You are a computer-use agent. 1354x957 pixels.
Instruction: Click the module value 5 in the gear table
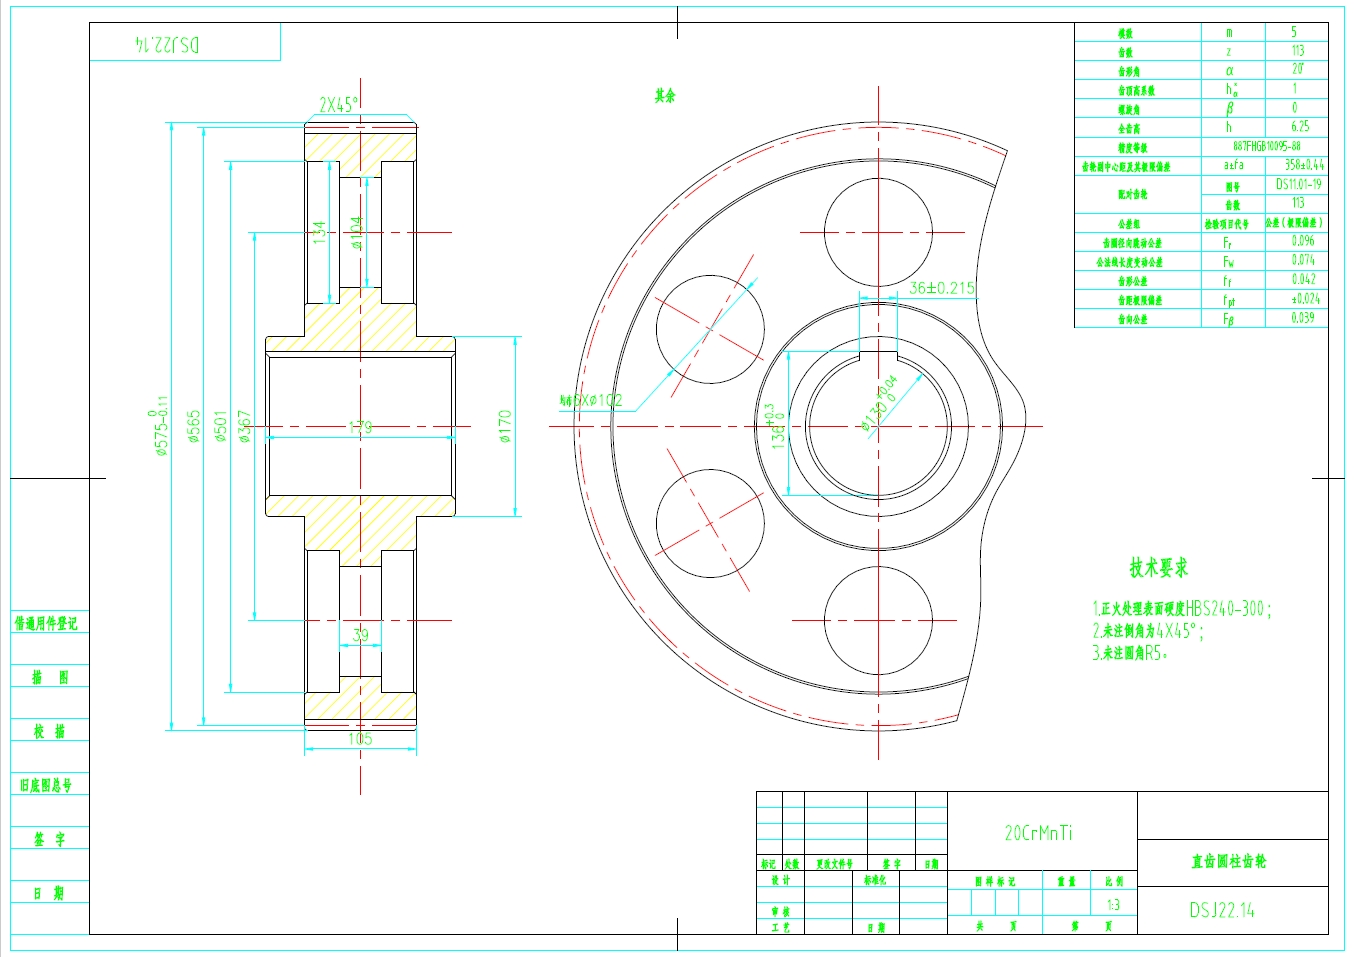[1293, 32]
